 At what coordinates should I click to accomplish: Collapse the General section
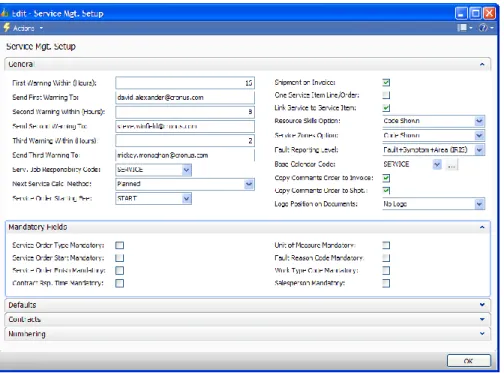pos(482,64)
